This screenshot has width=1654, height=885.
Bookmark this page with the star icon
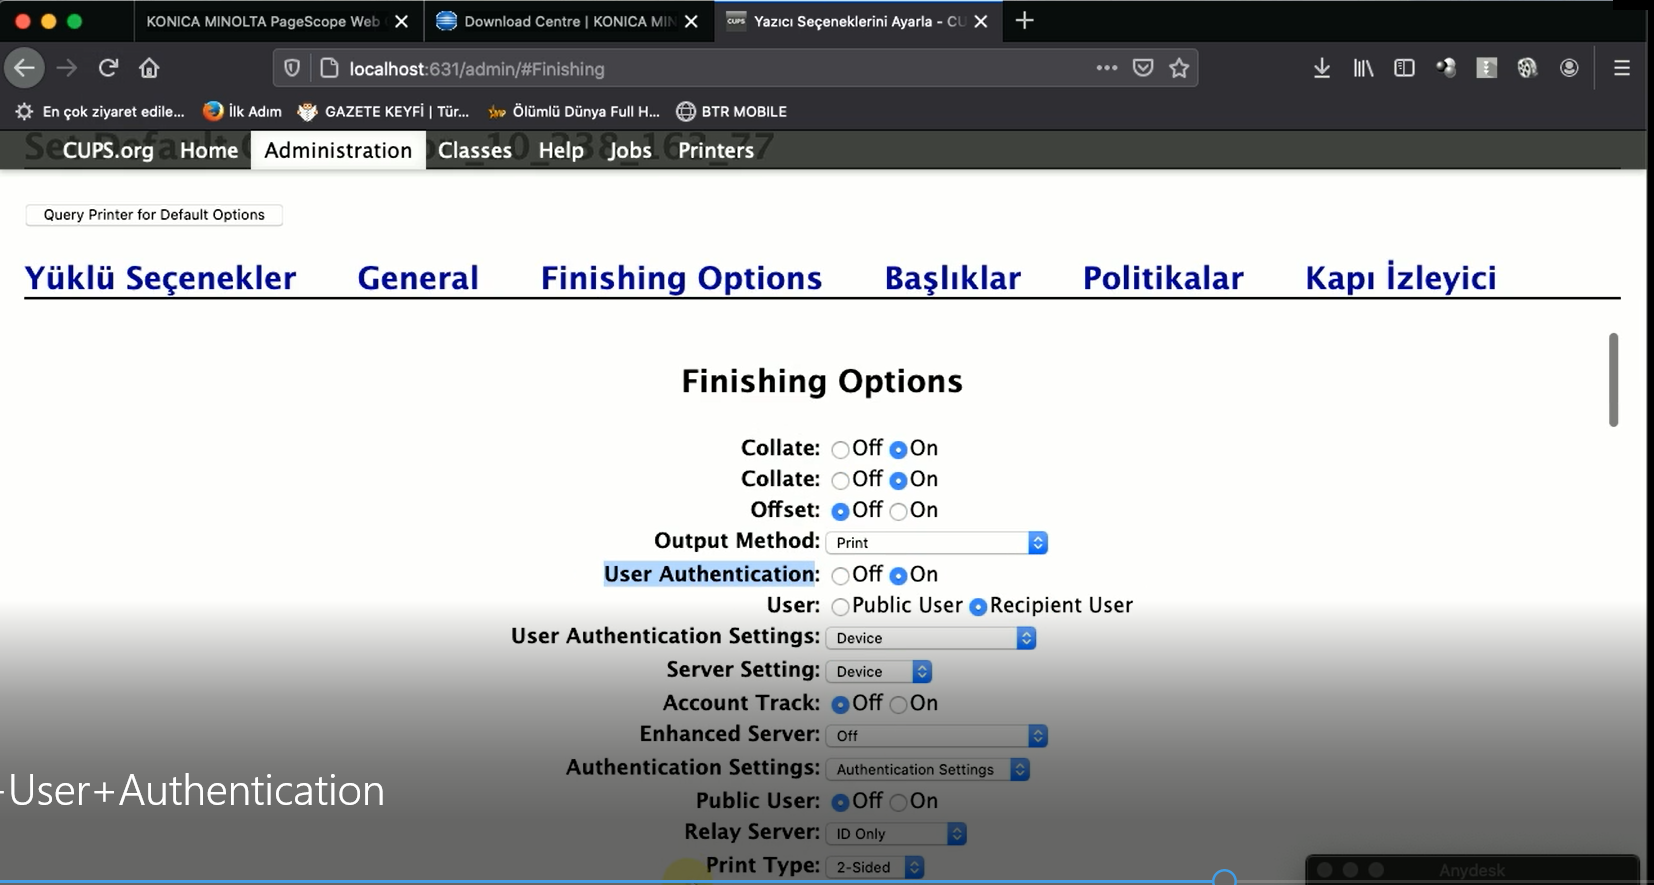pos(1179,68)
